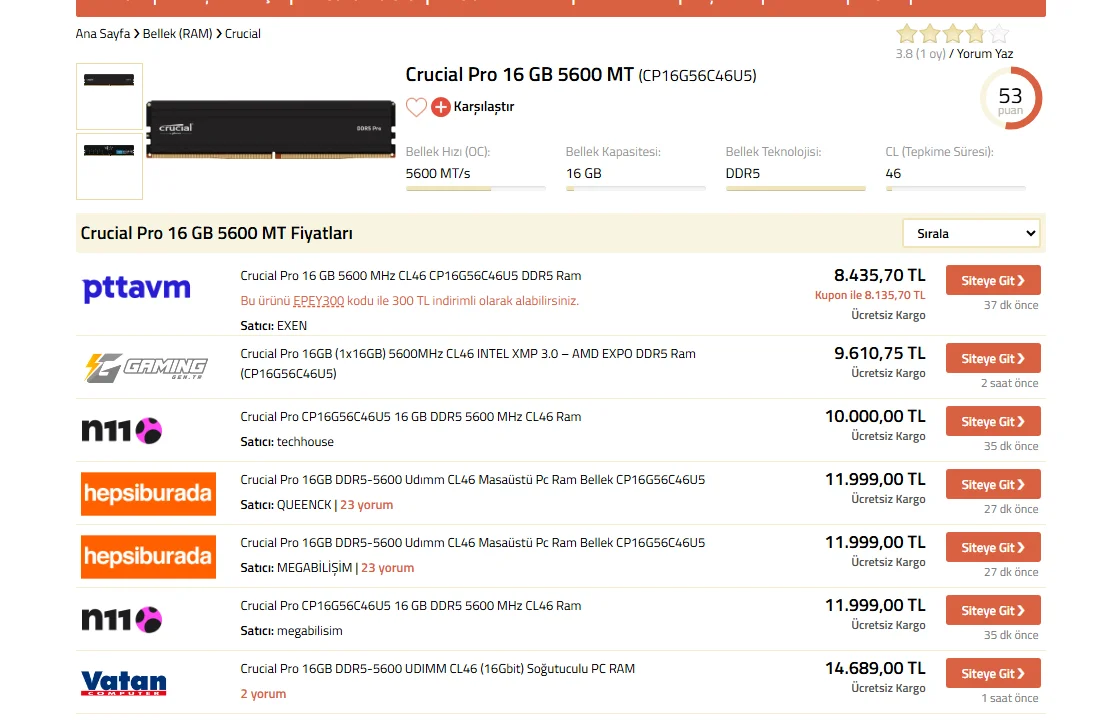Click the 8.435,70 TL price

tap(880, 275)
